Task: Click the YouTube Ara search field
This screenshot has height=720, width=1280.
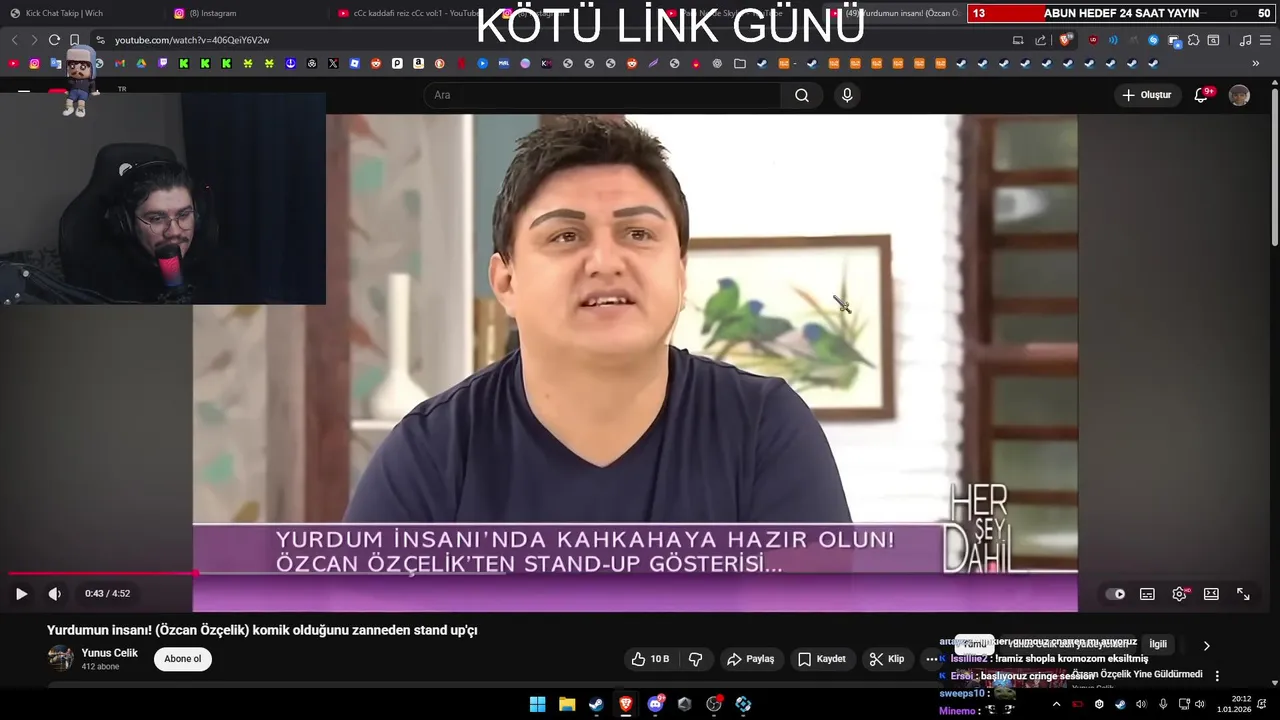Action: tap(602, 95)
